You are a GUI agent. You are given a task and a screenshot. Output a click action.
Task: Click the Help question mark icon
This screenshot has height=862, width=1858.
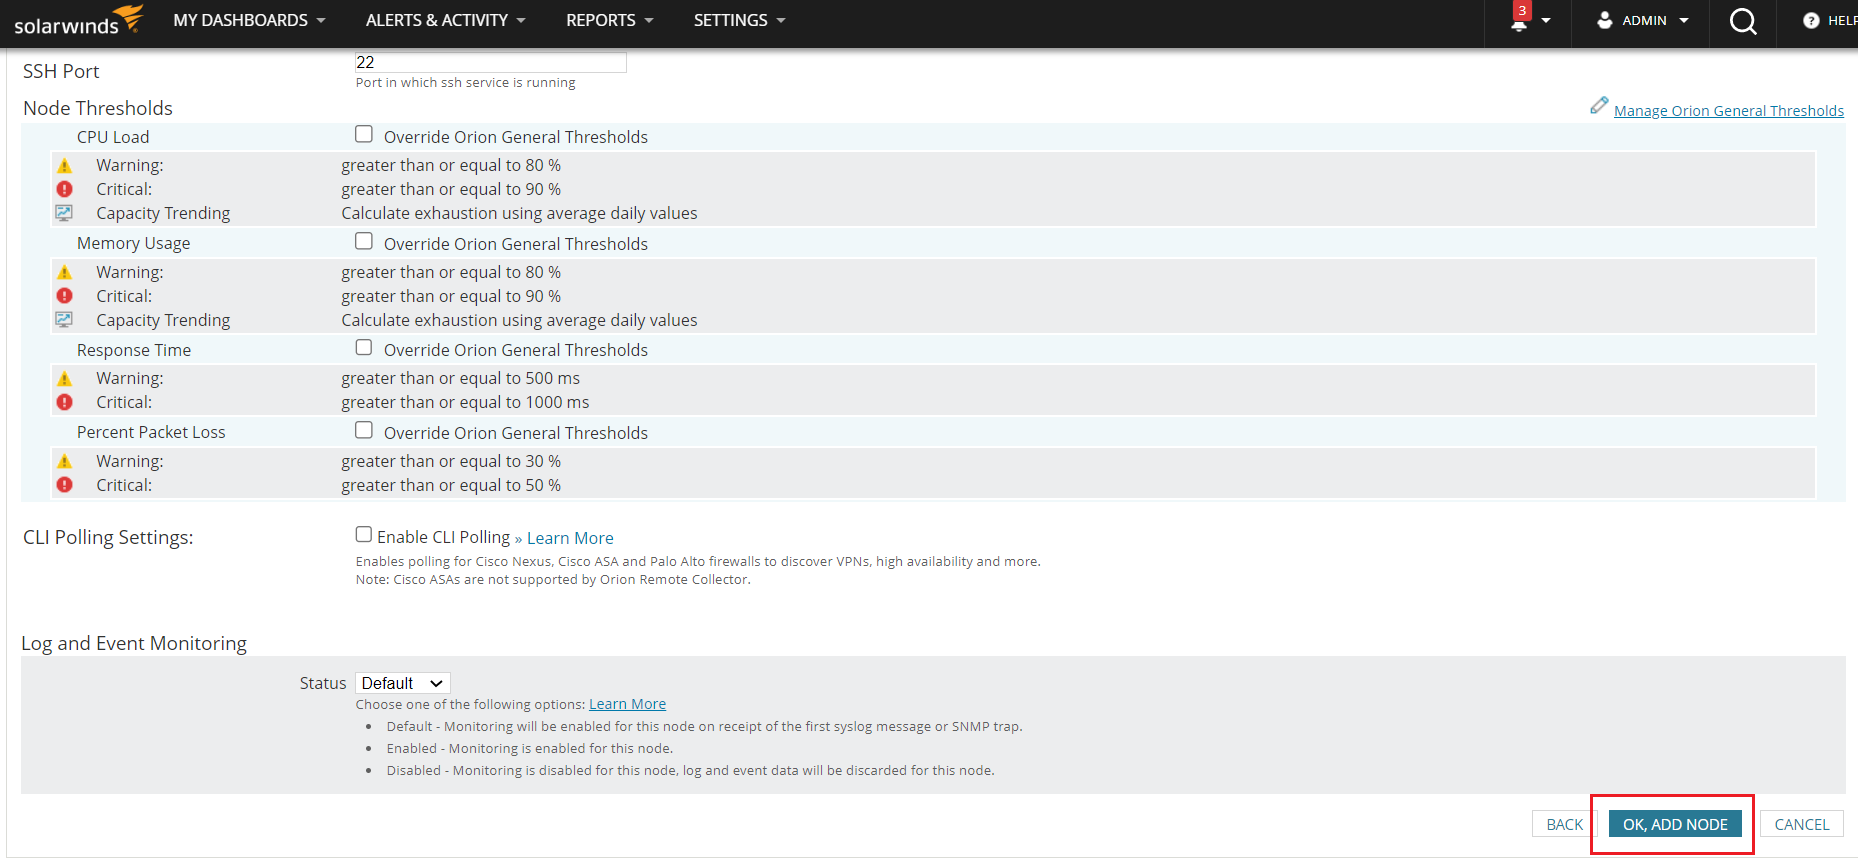point(1811,21)
